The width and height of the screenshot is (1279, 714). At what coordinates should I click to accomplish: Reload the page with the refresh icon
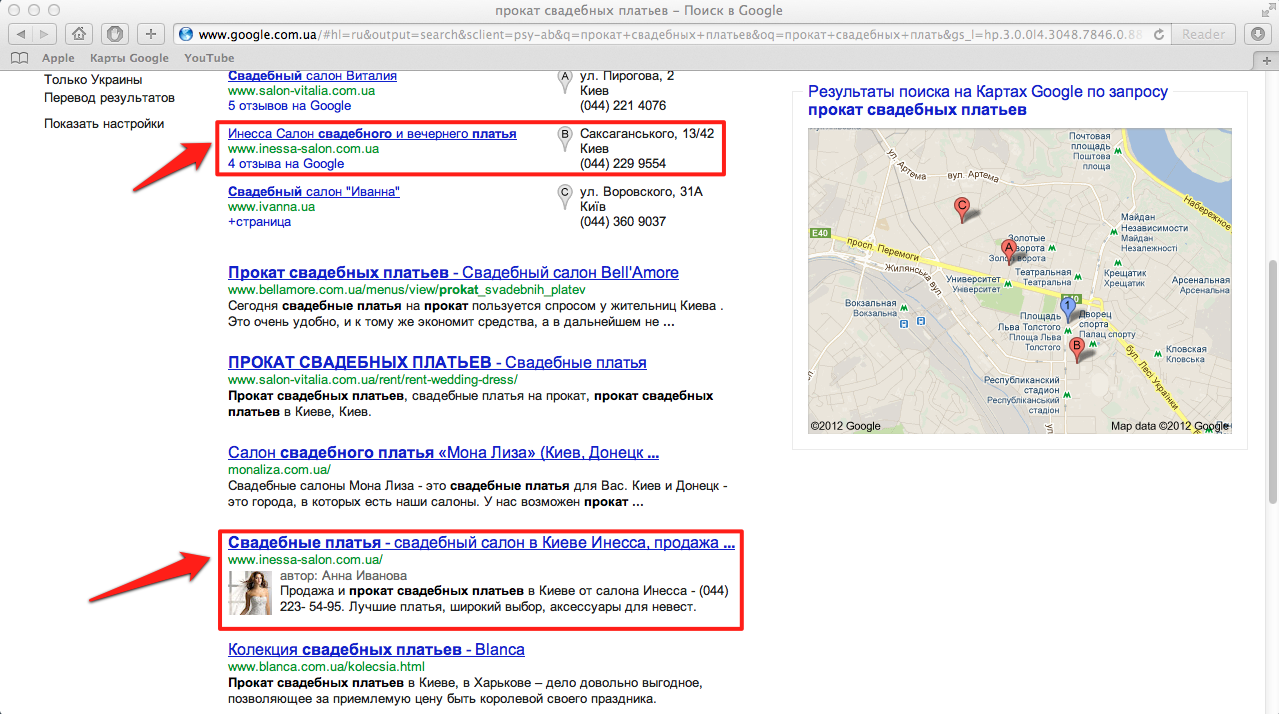[x=1160, y=34]
